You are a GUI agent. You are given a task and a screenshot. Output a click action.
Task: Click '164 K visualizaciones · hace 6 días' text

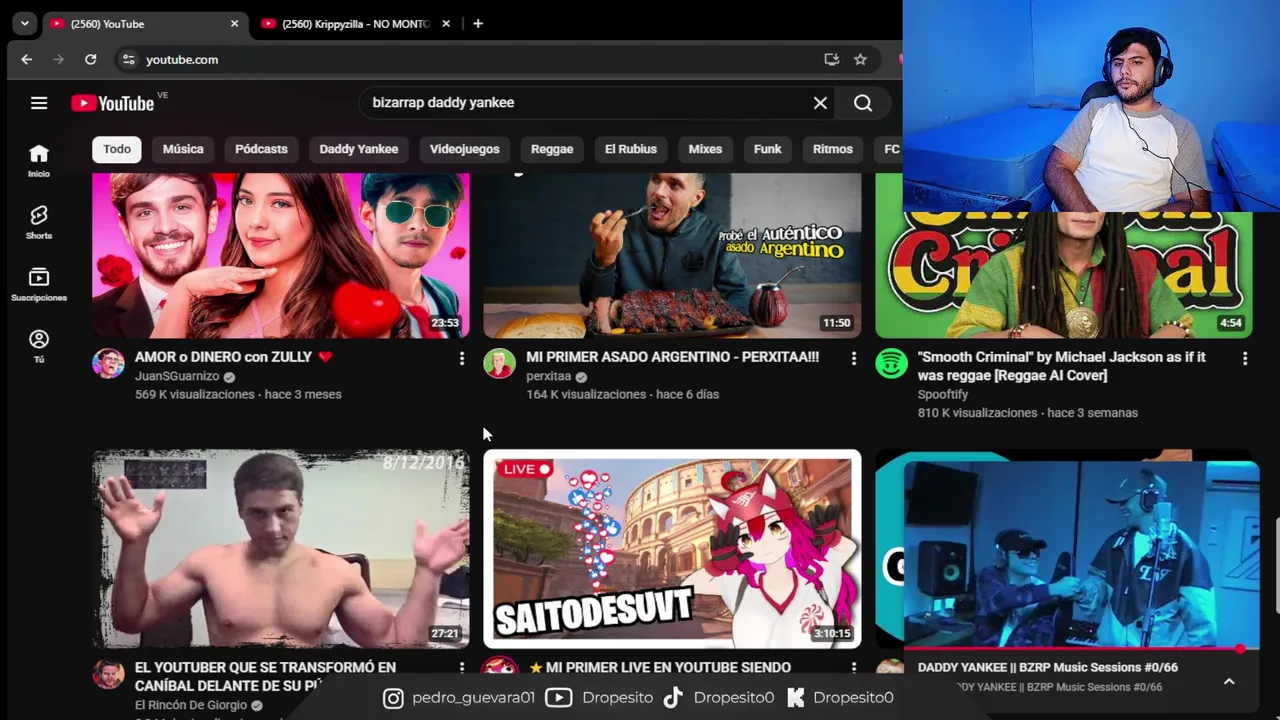[622, 394]
